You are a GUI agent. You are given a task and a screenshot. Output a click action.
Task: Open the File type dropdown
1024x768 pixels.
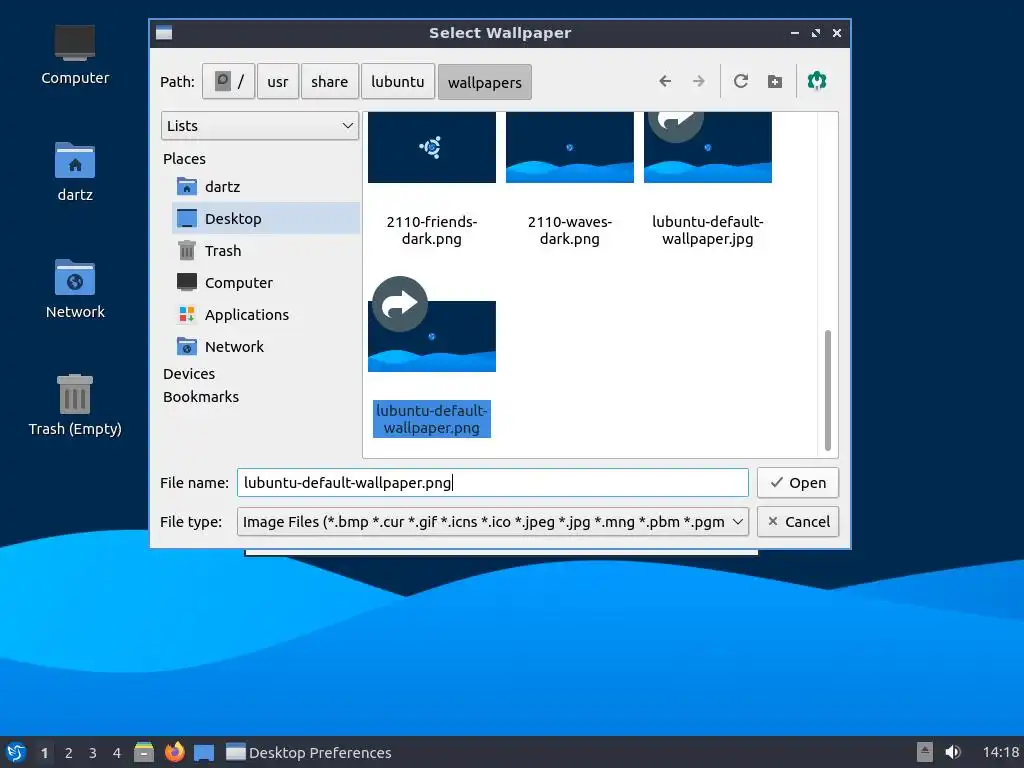coord(492,522)
